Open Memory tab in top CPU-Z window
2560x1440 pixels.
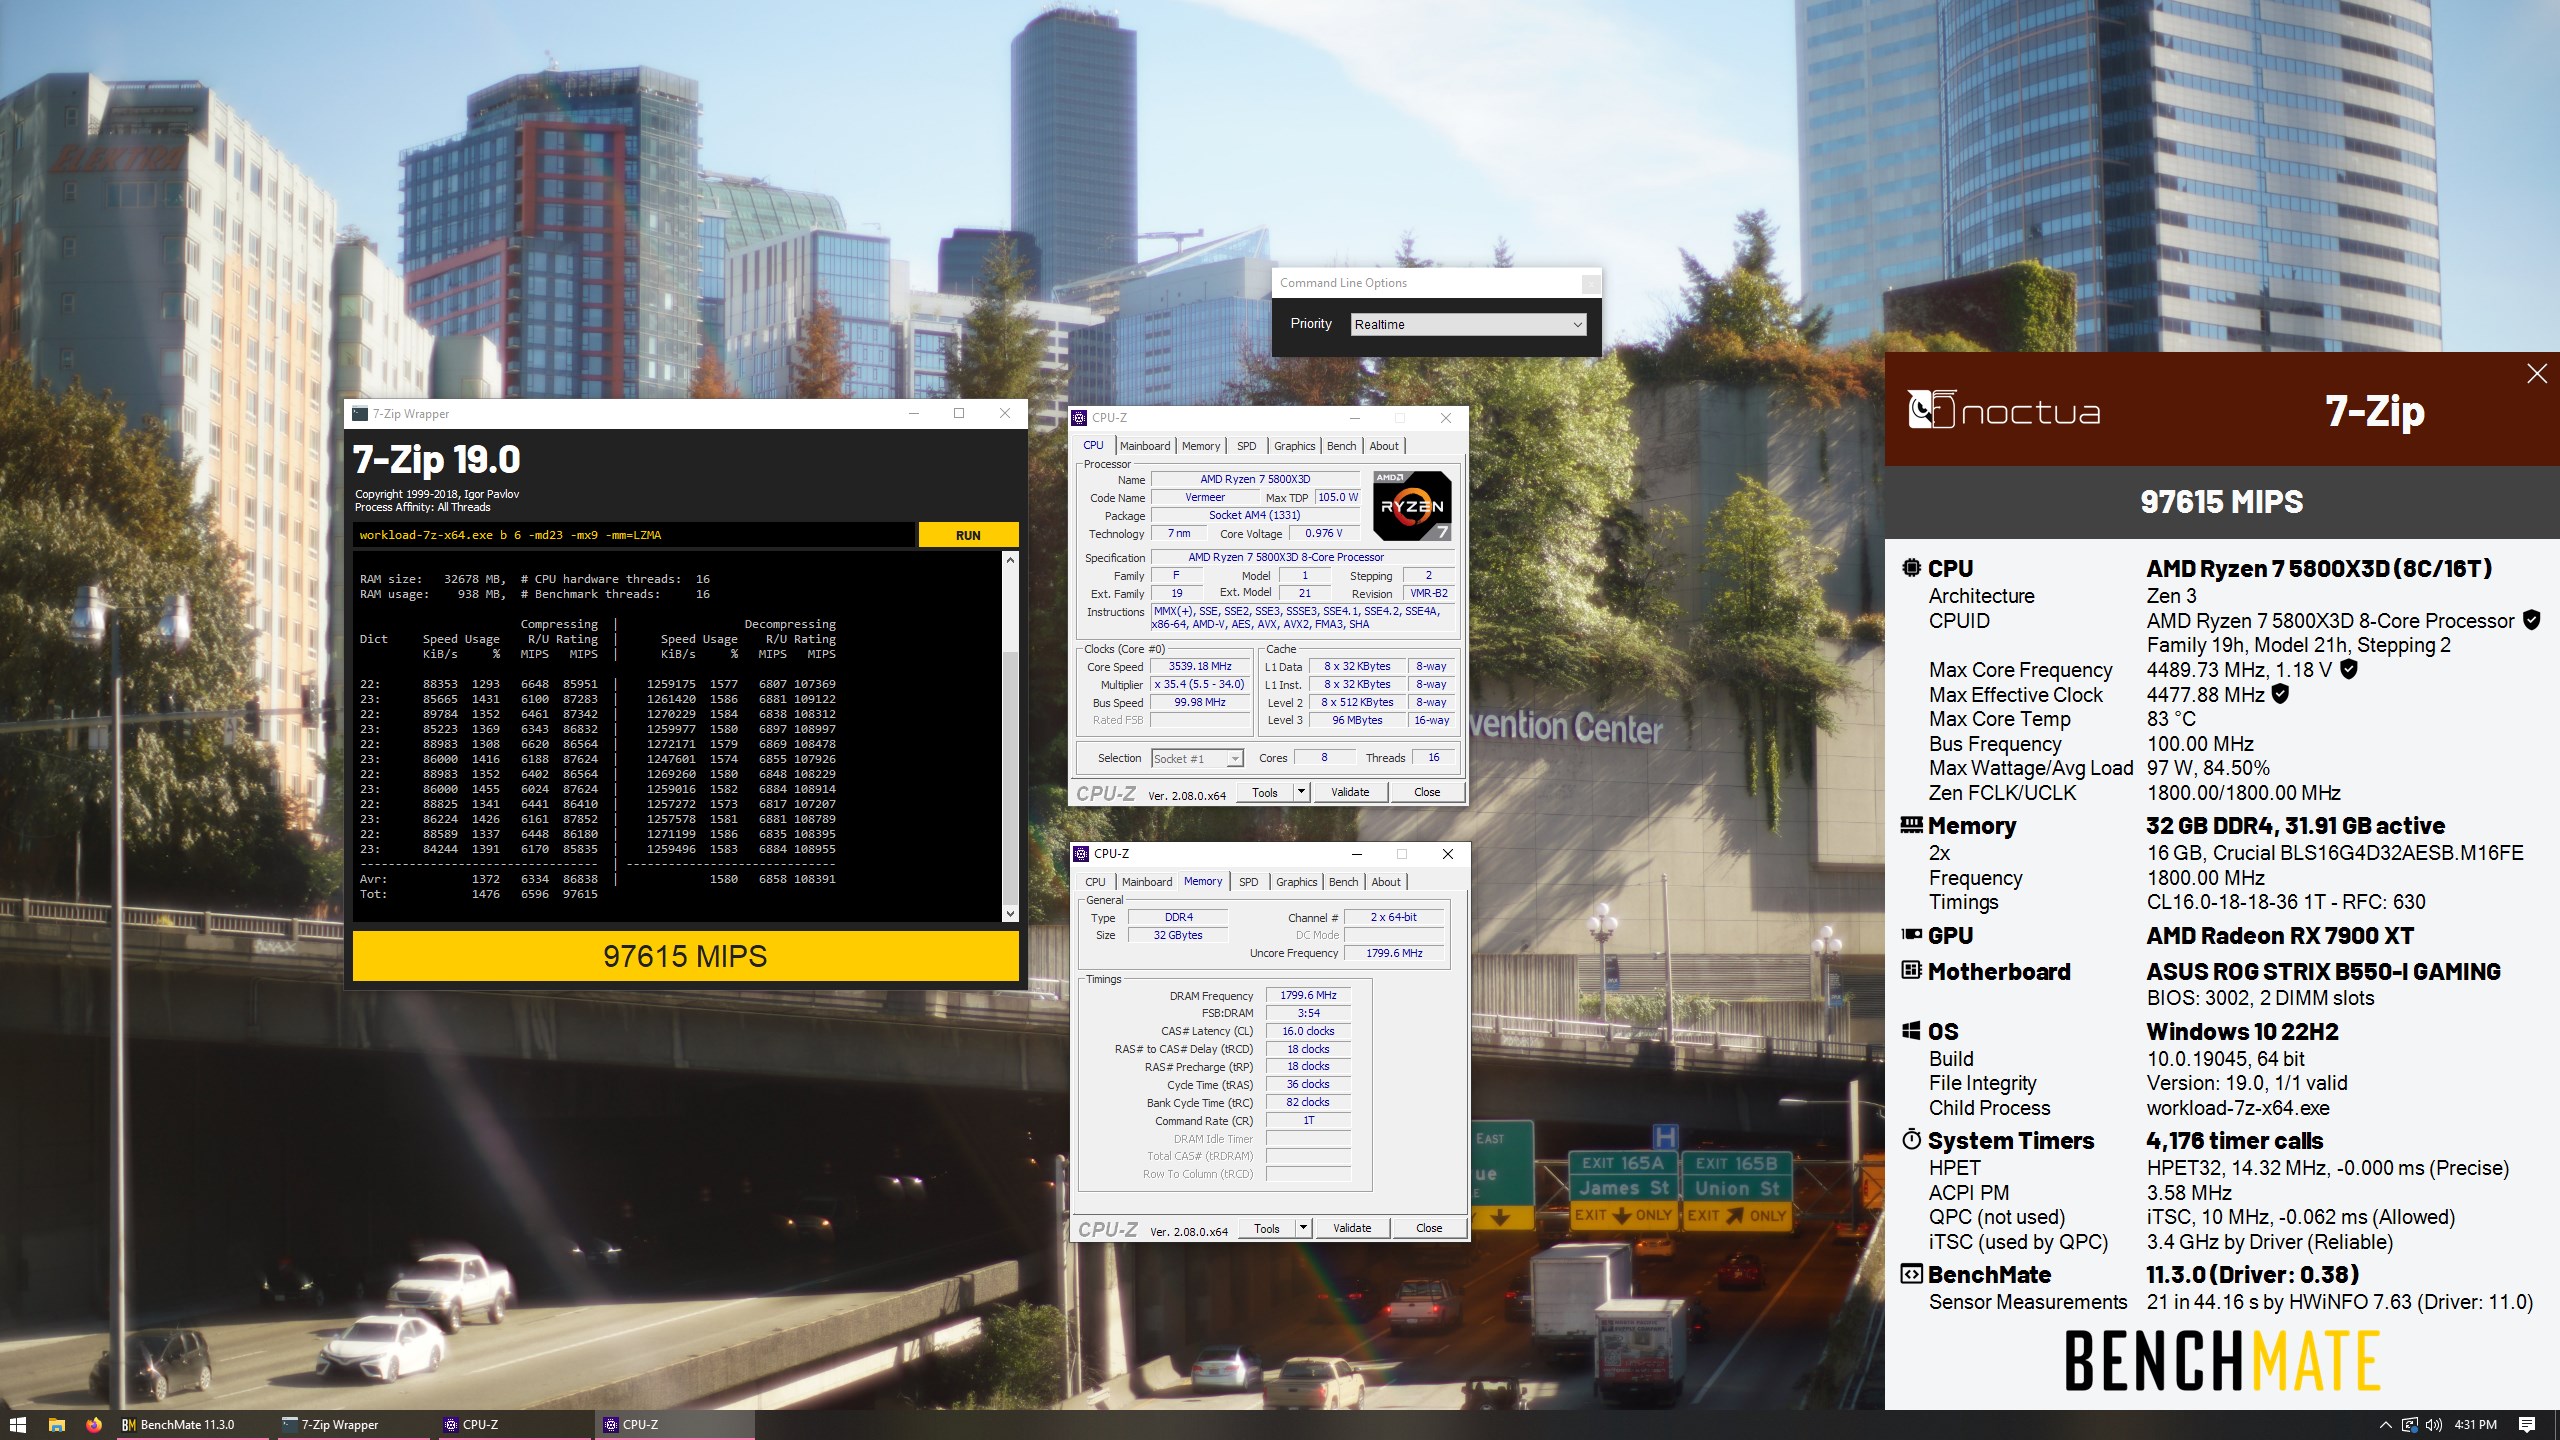[x=1200, y=446]
